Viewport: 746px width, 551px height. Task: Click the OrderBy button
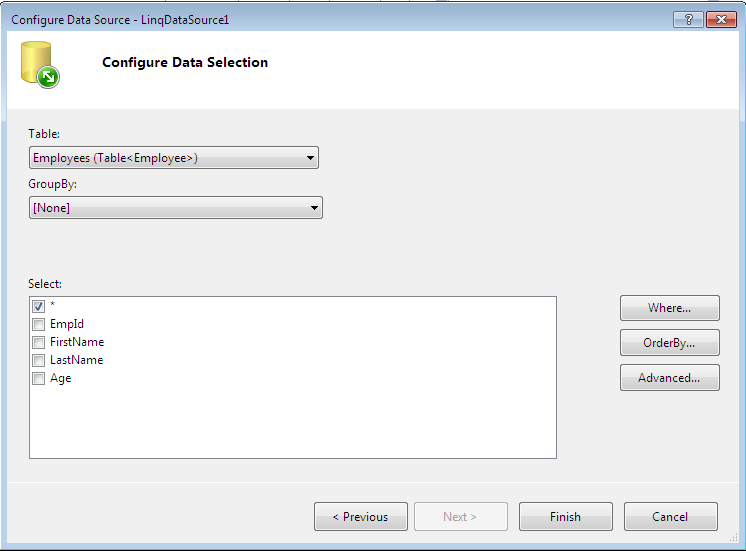click(x=669, y=343)
